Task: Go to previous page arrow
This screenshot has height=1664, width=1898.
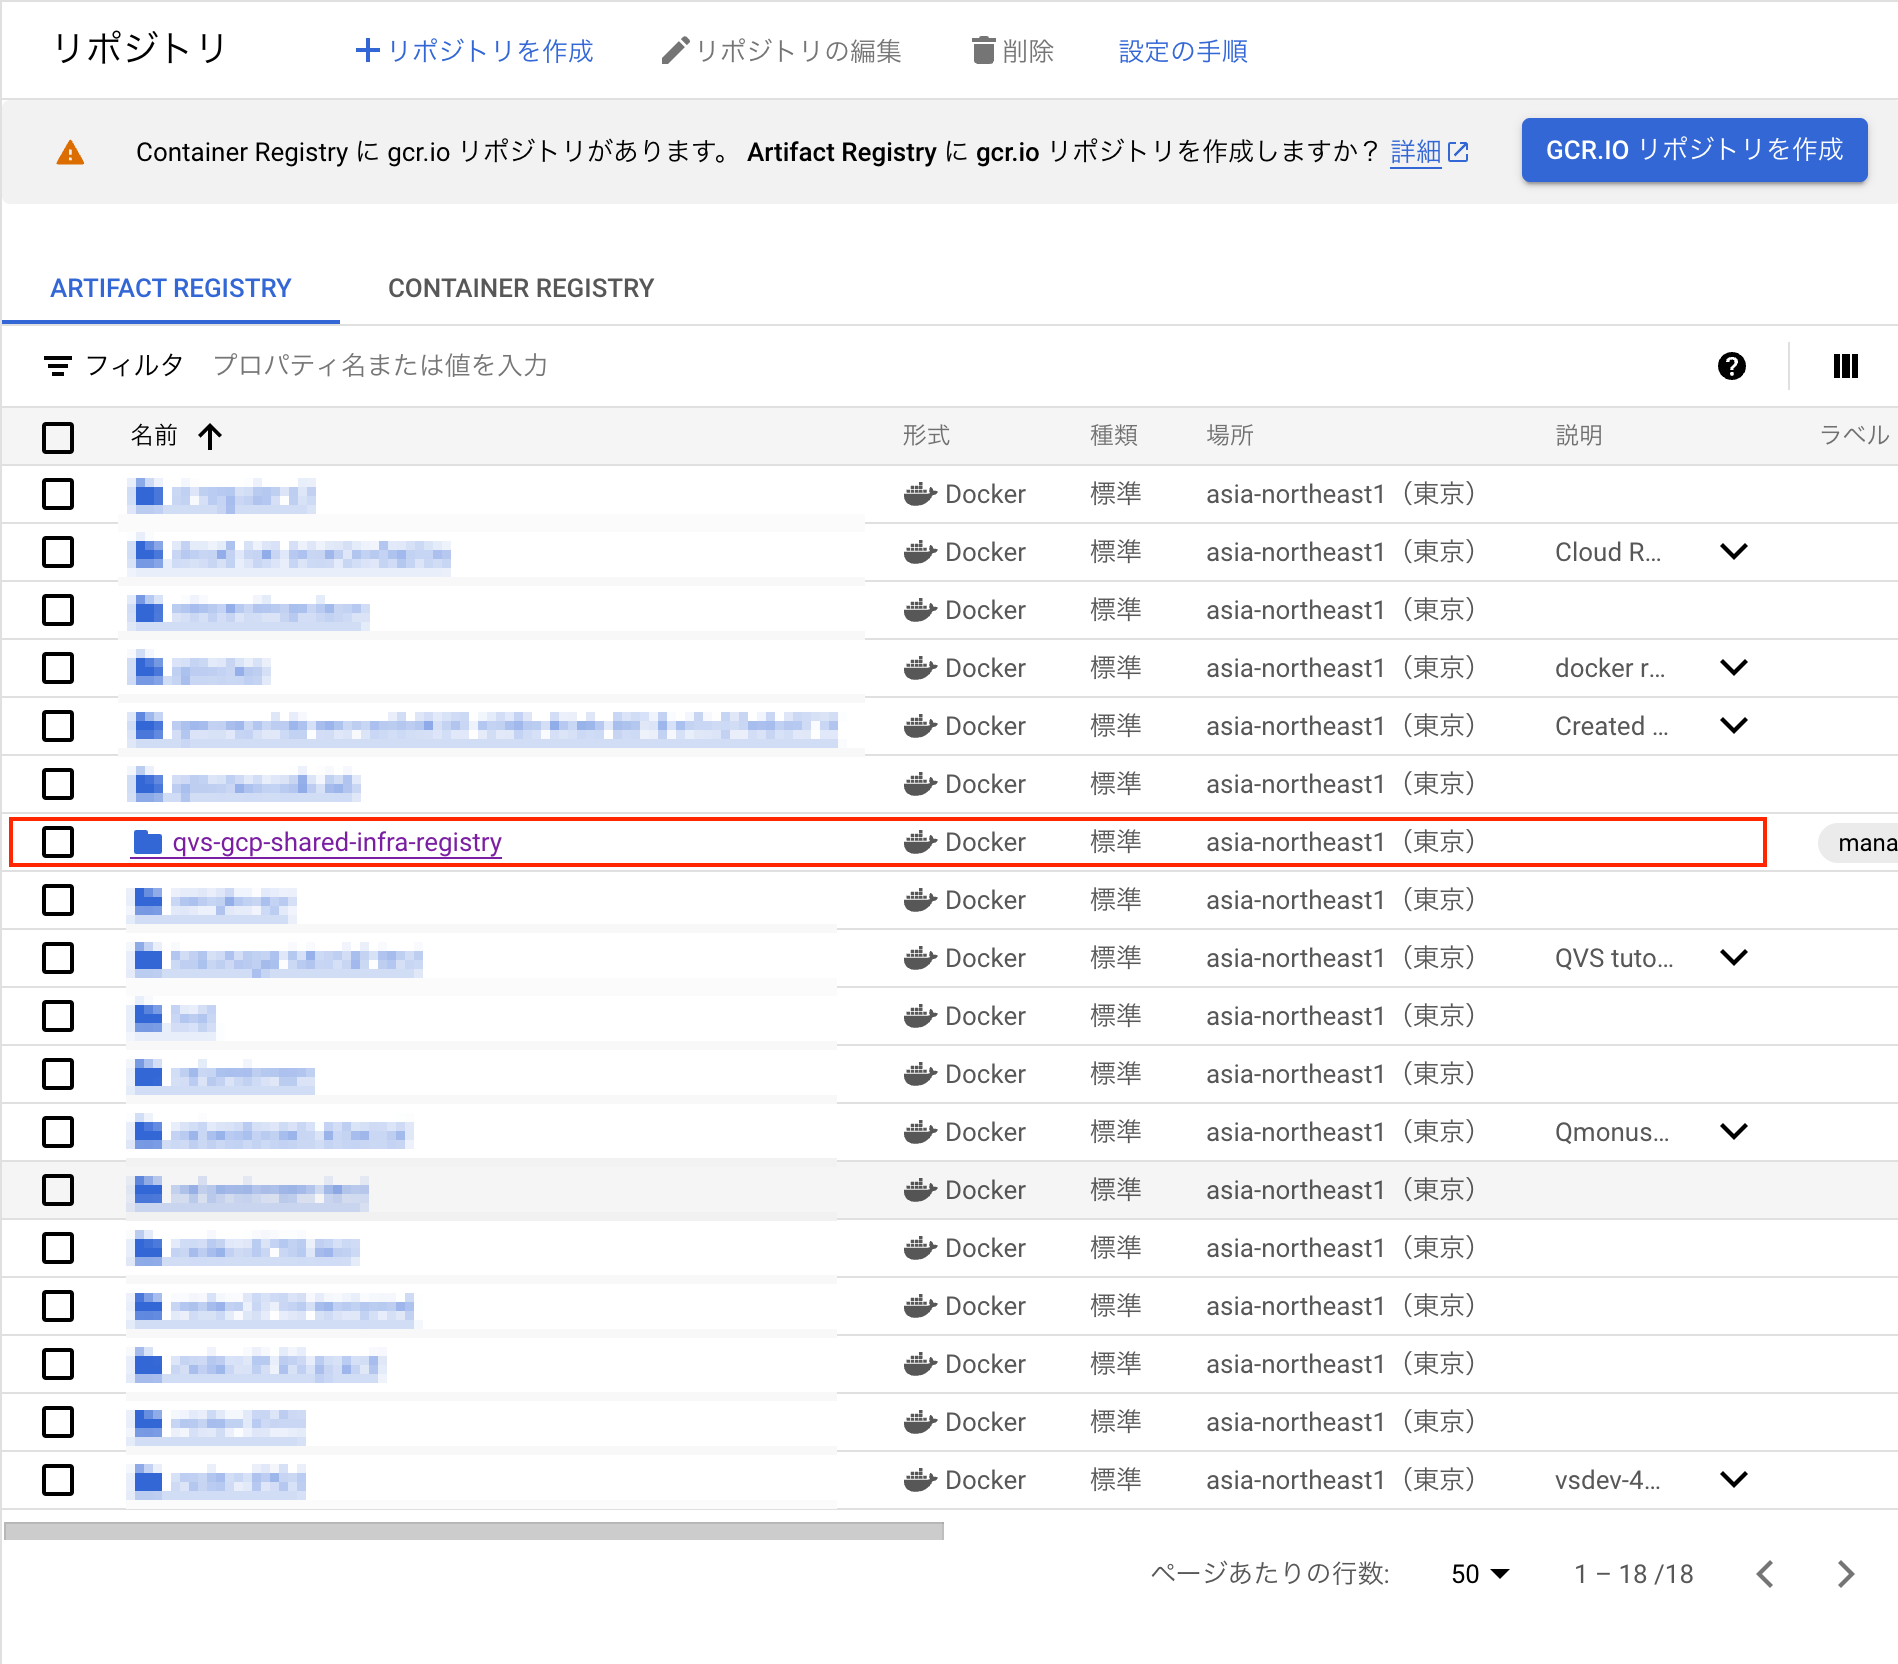Action: point(1765,1574)
